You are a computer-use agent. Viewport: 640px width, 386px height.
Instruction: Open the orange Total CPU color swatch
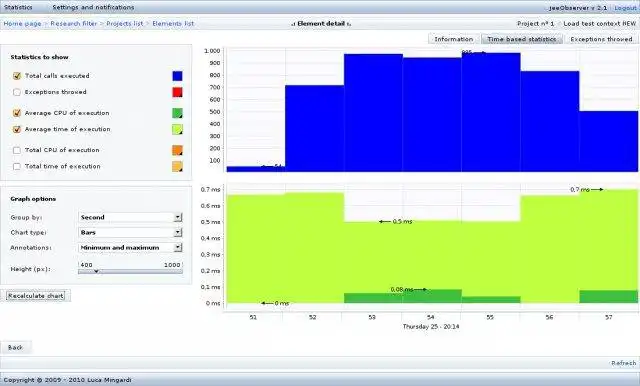[x=177, y=150]
